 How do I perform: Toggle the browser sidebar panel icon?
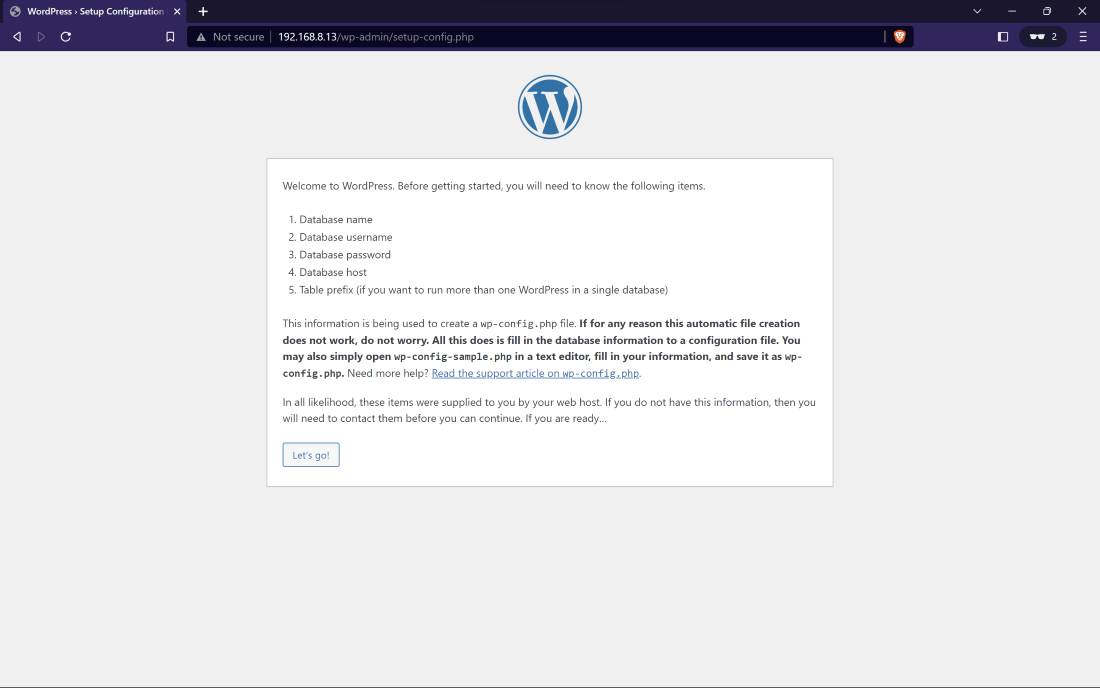[x=1002, y=36]
